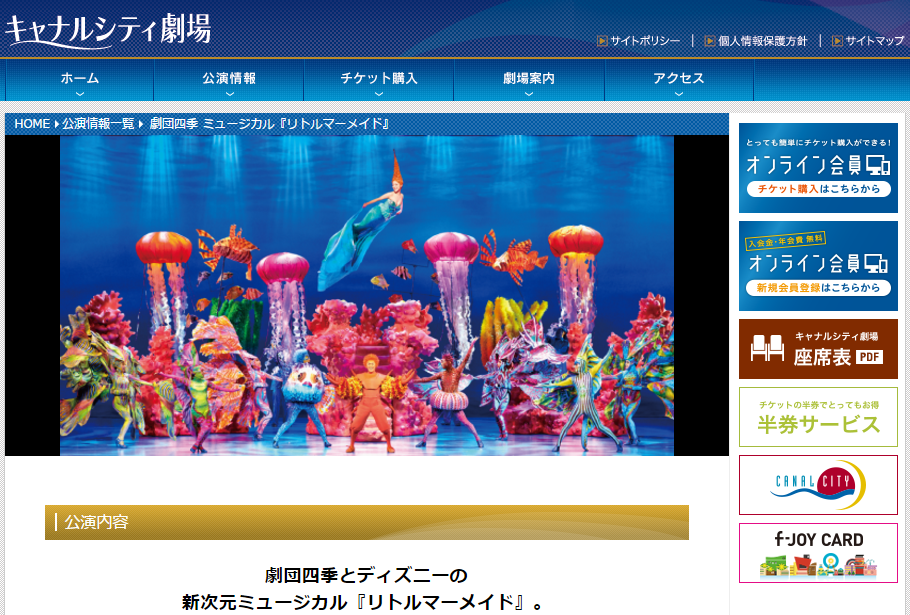Select the チケット購入 navigation menu
The height and width of the screenshot is (615, 910).
(x=379, y=80)
